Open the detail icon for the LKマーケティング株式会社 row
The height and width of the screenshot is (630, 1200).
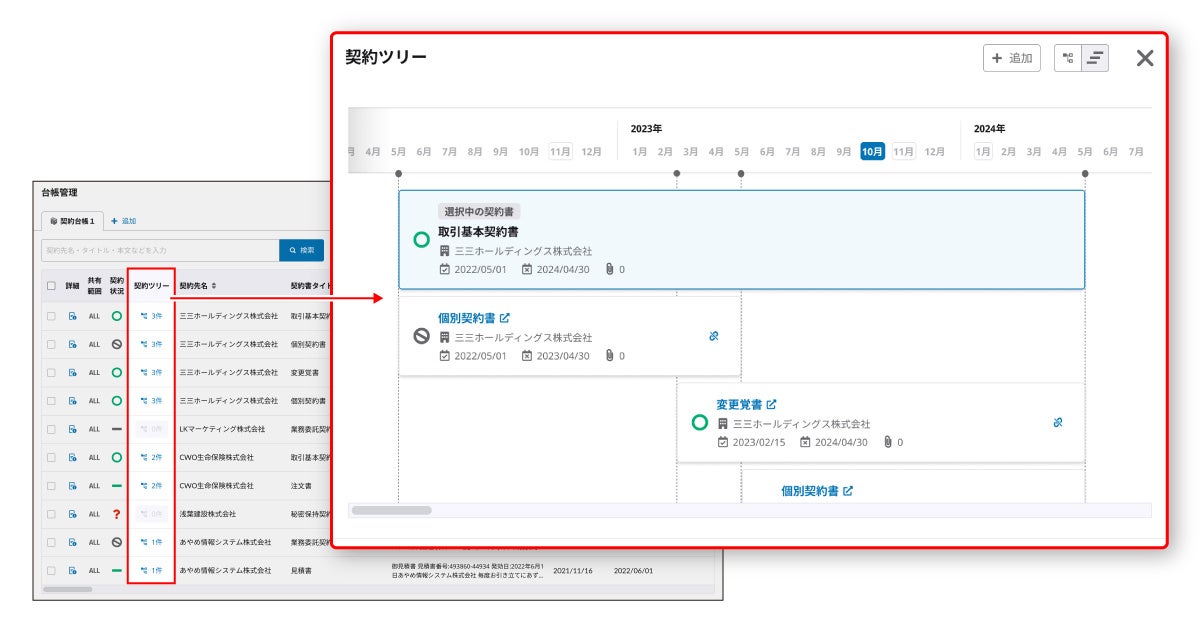73,429
